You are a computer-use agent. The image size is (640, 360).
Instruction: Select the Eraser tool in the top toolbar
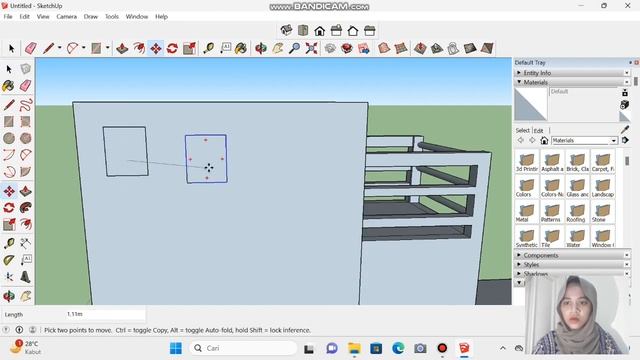(31, 48)
